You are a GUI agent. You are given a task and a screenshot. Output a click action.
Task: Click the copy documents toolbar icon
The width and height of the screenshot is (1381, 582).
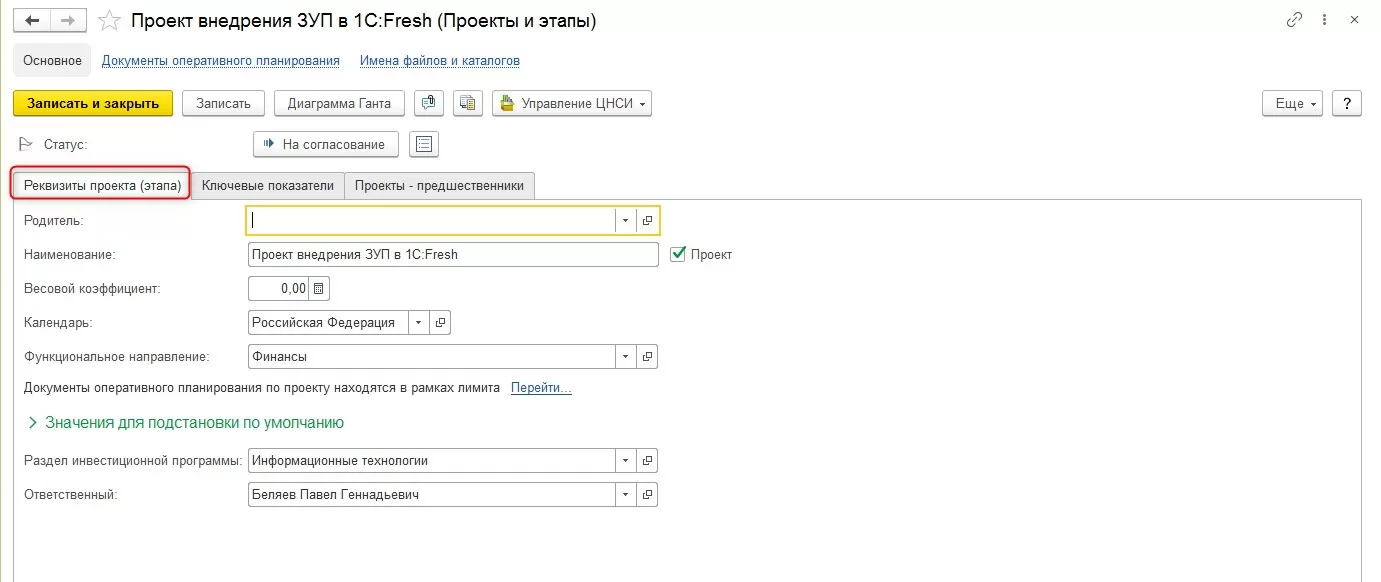(468, 103)
